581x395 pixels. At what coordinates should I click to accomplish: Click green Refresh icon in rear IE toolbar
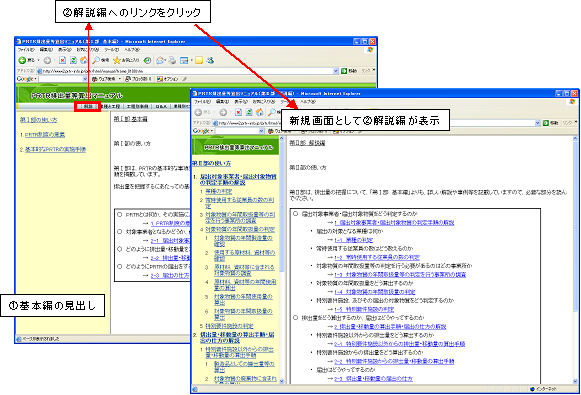click(x=73, y=60)
